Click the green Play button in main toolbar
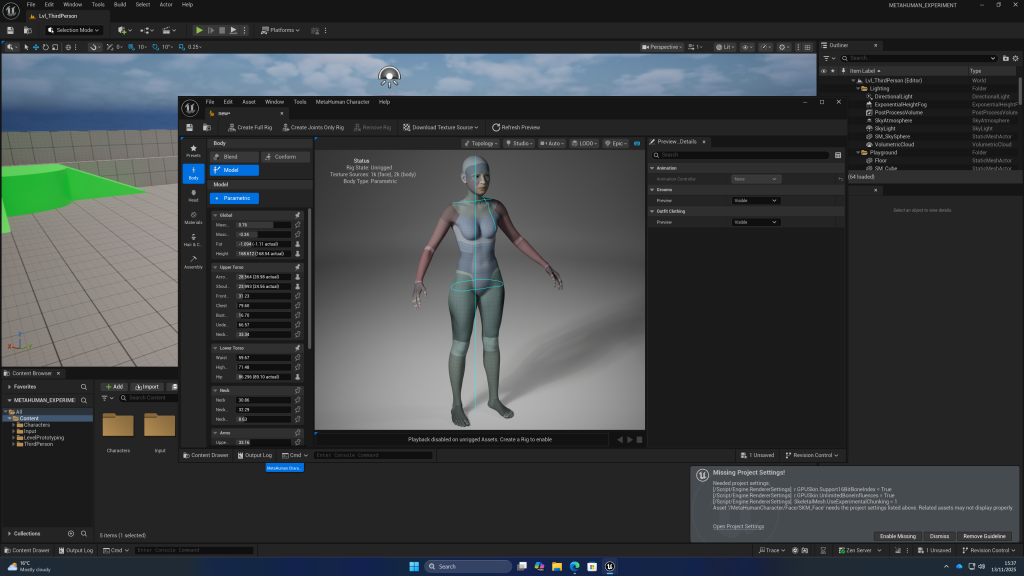The image size is (1024, 576). [x=199, y=30]
